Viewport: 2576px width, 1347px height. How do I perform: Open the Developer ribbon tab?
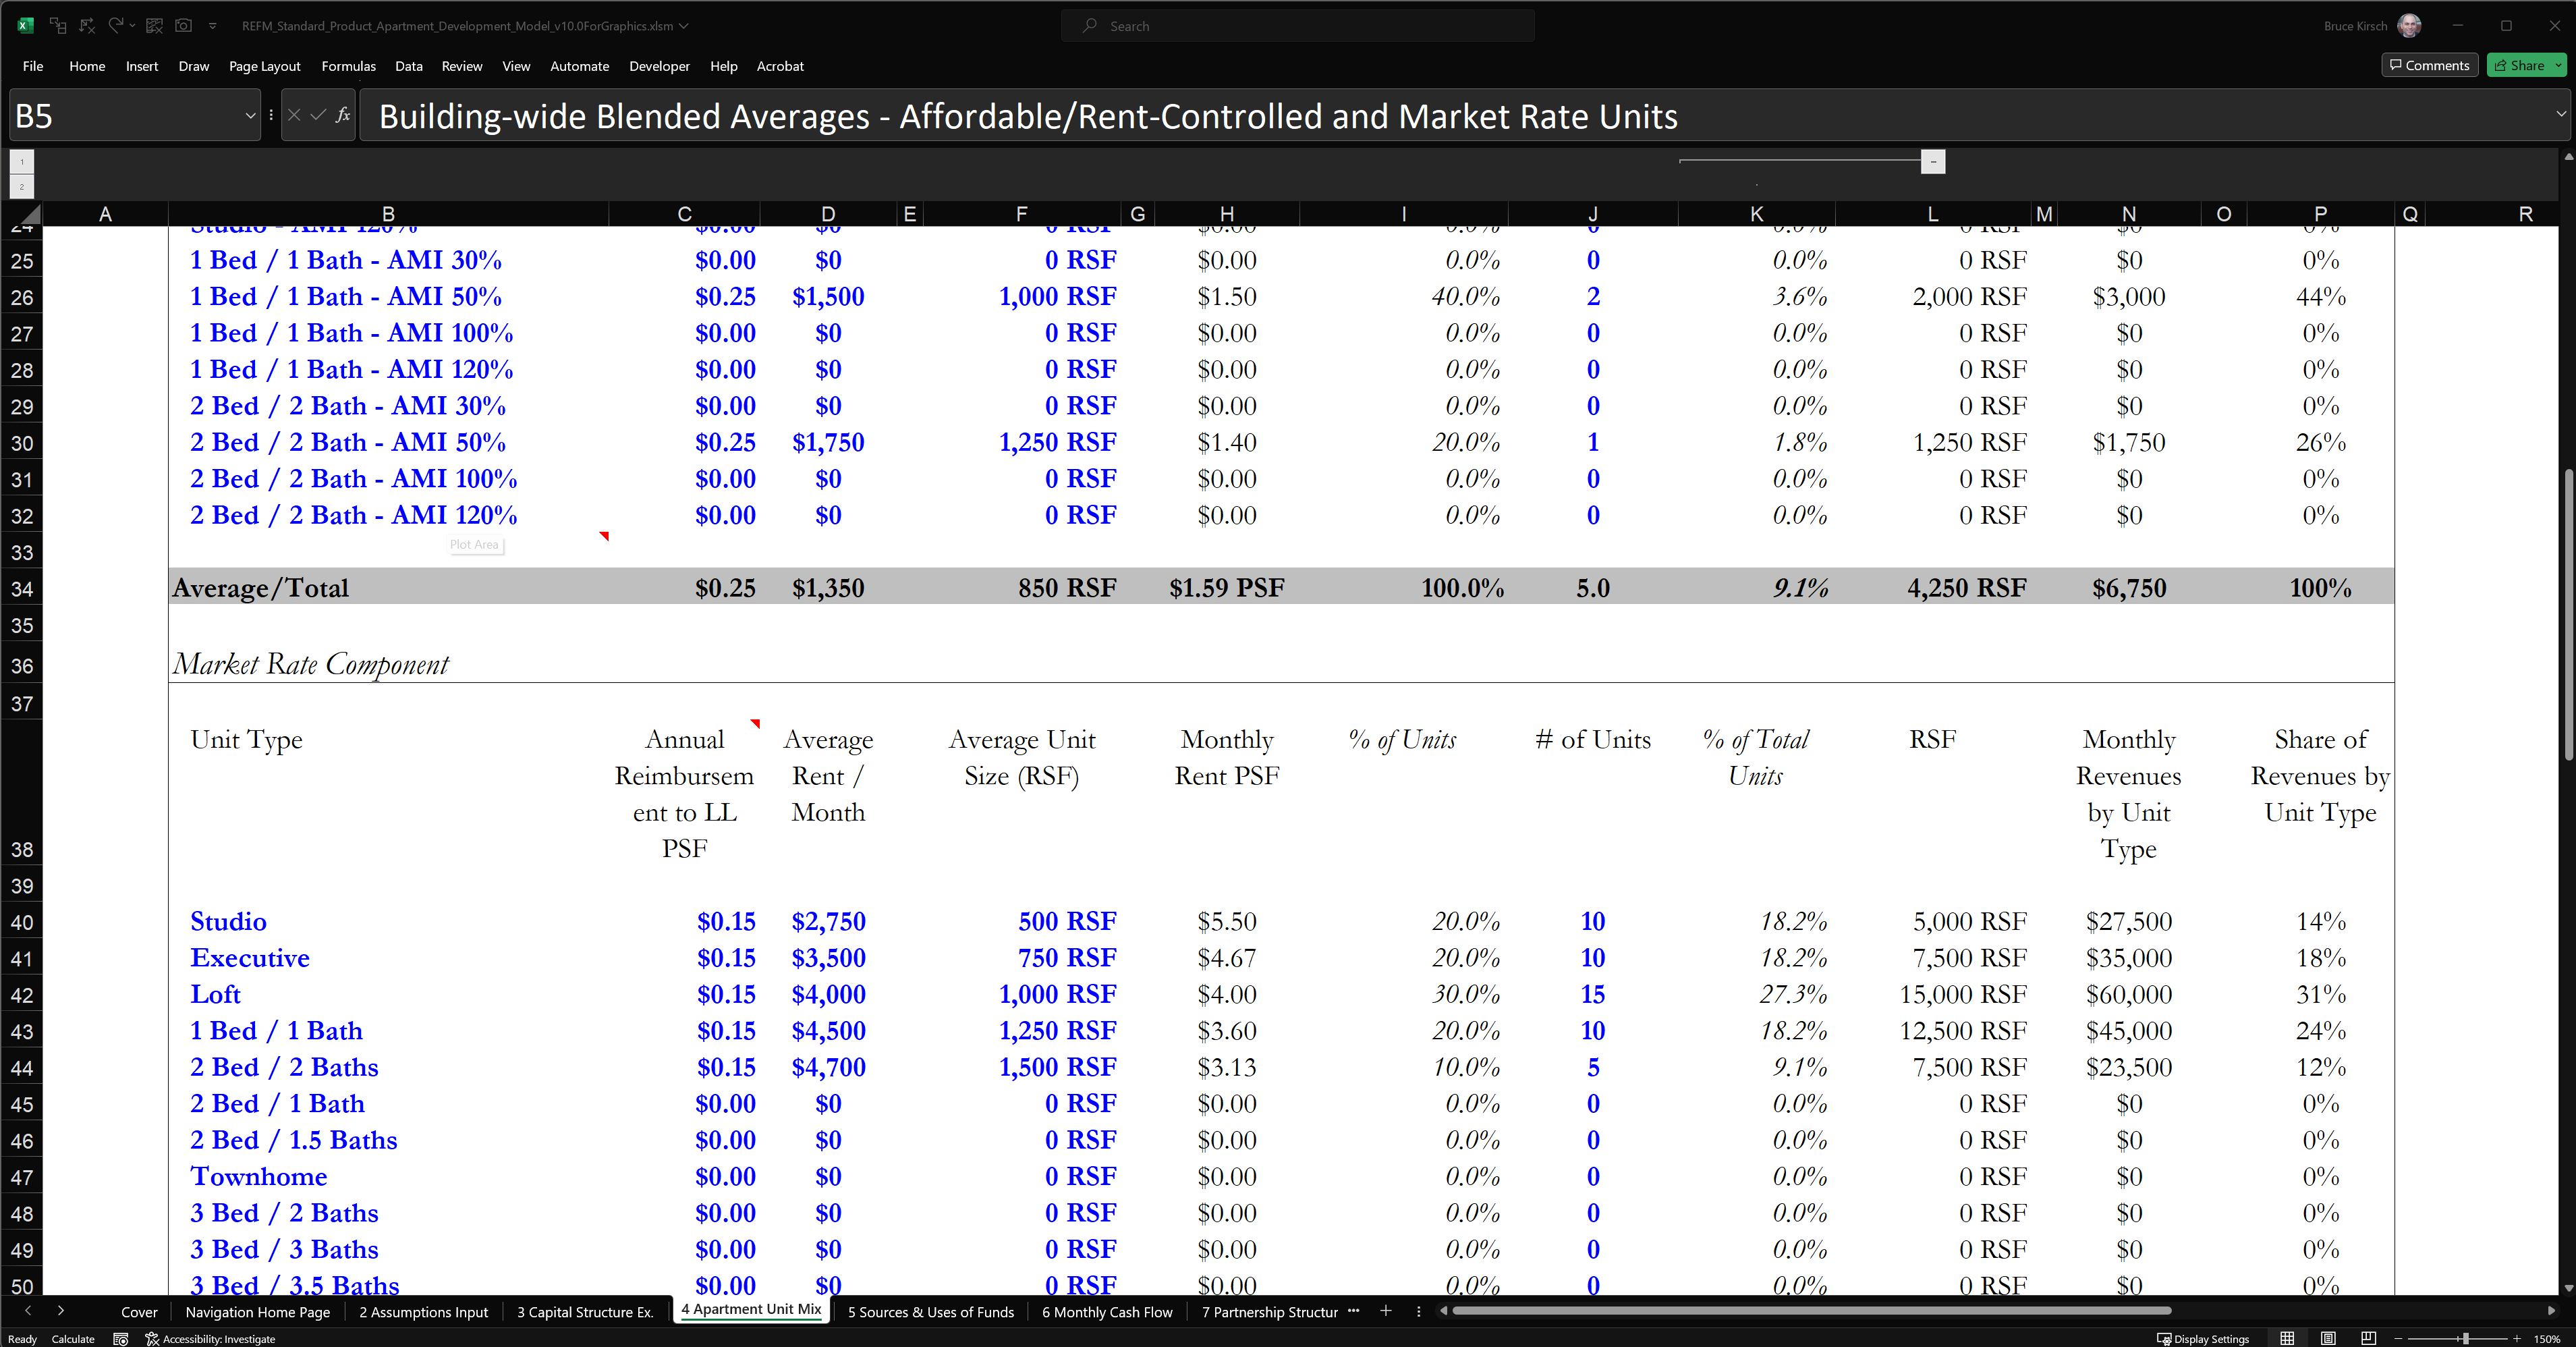coord(659,66)
